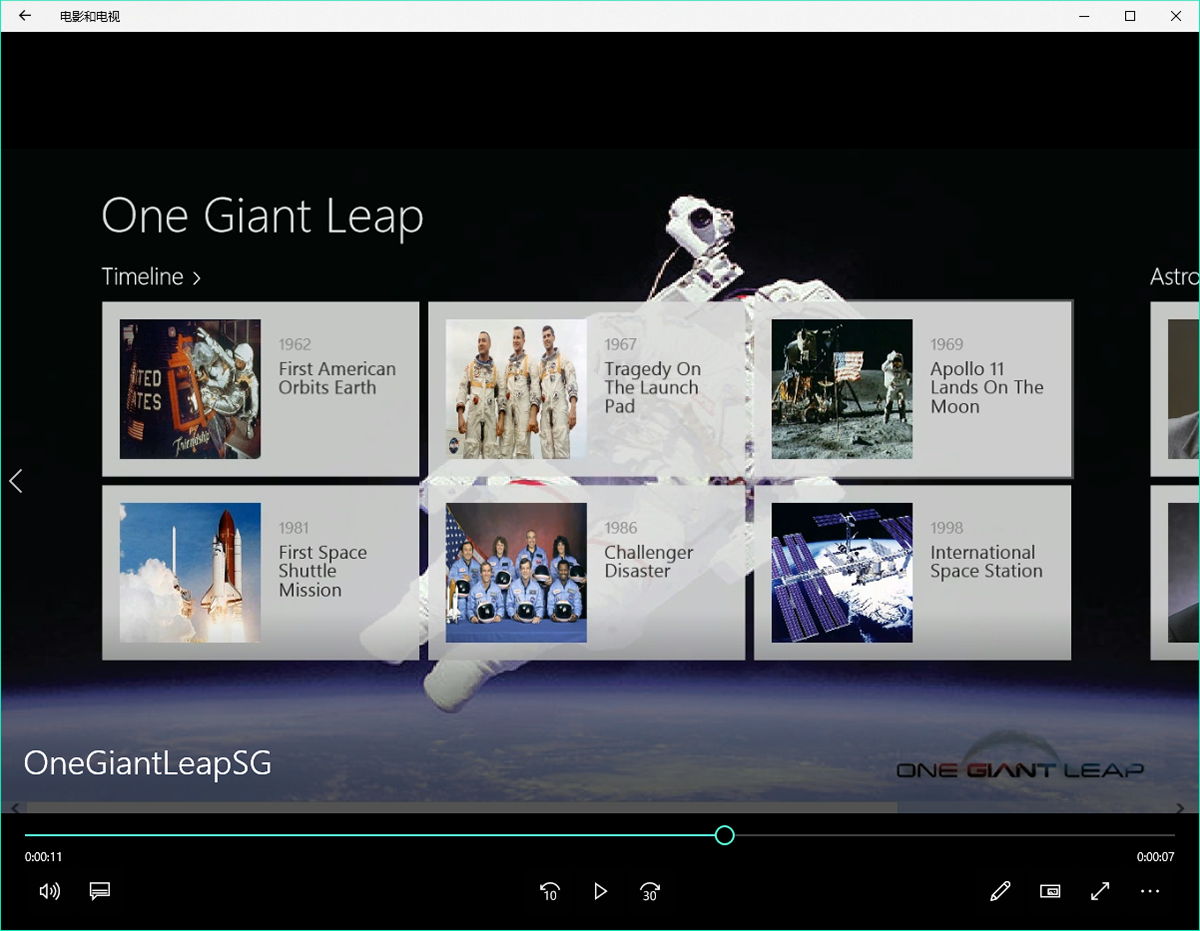Select the 1986 Challenger Disaster card

pyautogui.click(x=587, y=572)
